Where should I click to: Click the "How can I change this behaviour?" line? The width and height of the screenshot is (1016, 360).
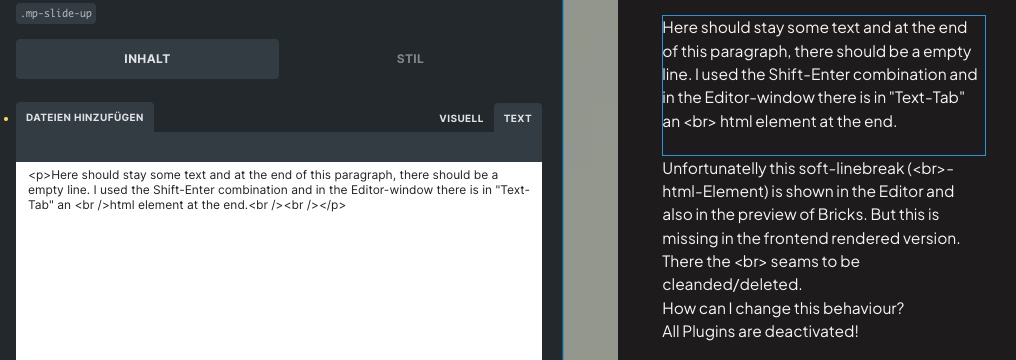click(x=783, y=308)
